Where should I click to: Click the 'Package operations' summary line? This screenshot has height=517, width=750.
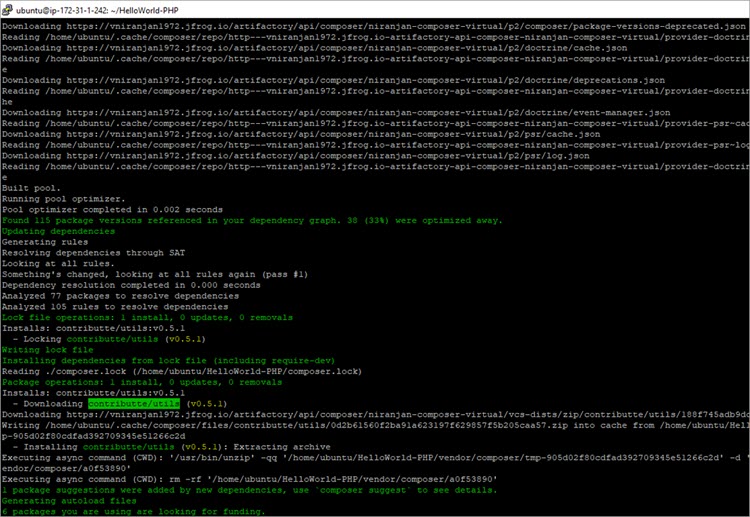(141, 382)
